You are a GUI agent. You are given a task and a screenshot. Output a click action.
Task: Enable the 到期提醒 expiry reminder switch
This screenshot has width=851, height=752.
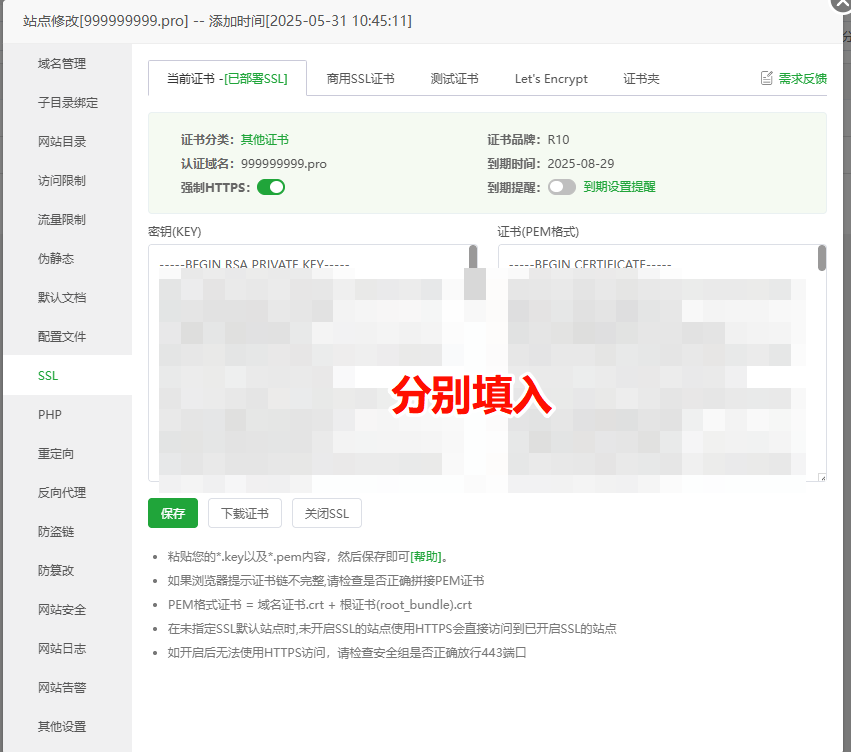tap(562, 187)
